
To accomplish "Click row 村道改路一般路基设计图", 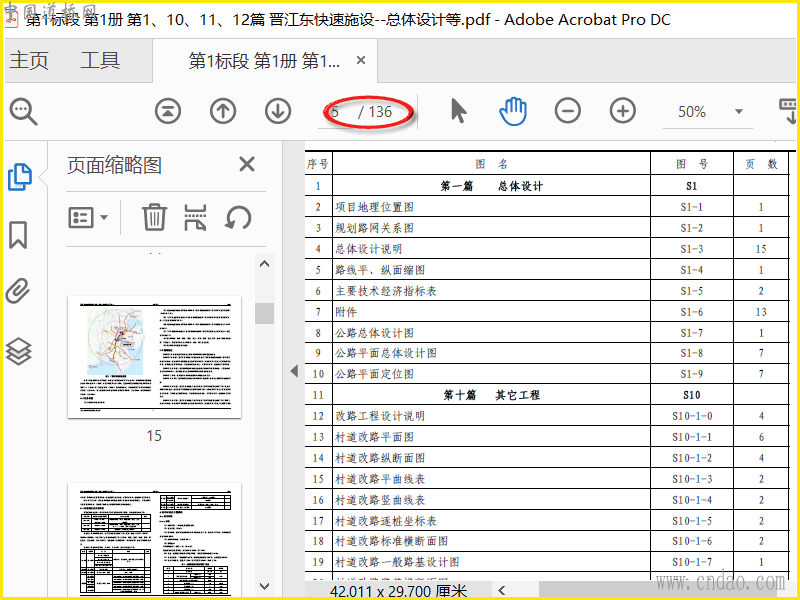I will pos(547,562).
